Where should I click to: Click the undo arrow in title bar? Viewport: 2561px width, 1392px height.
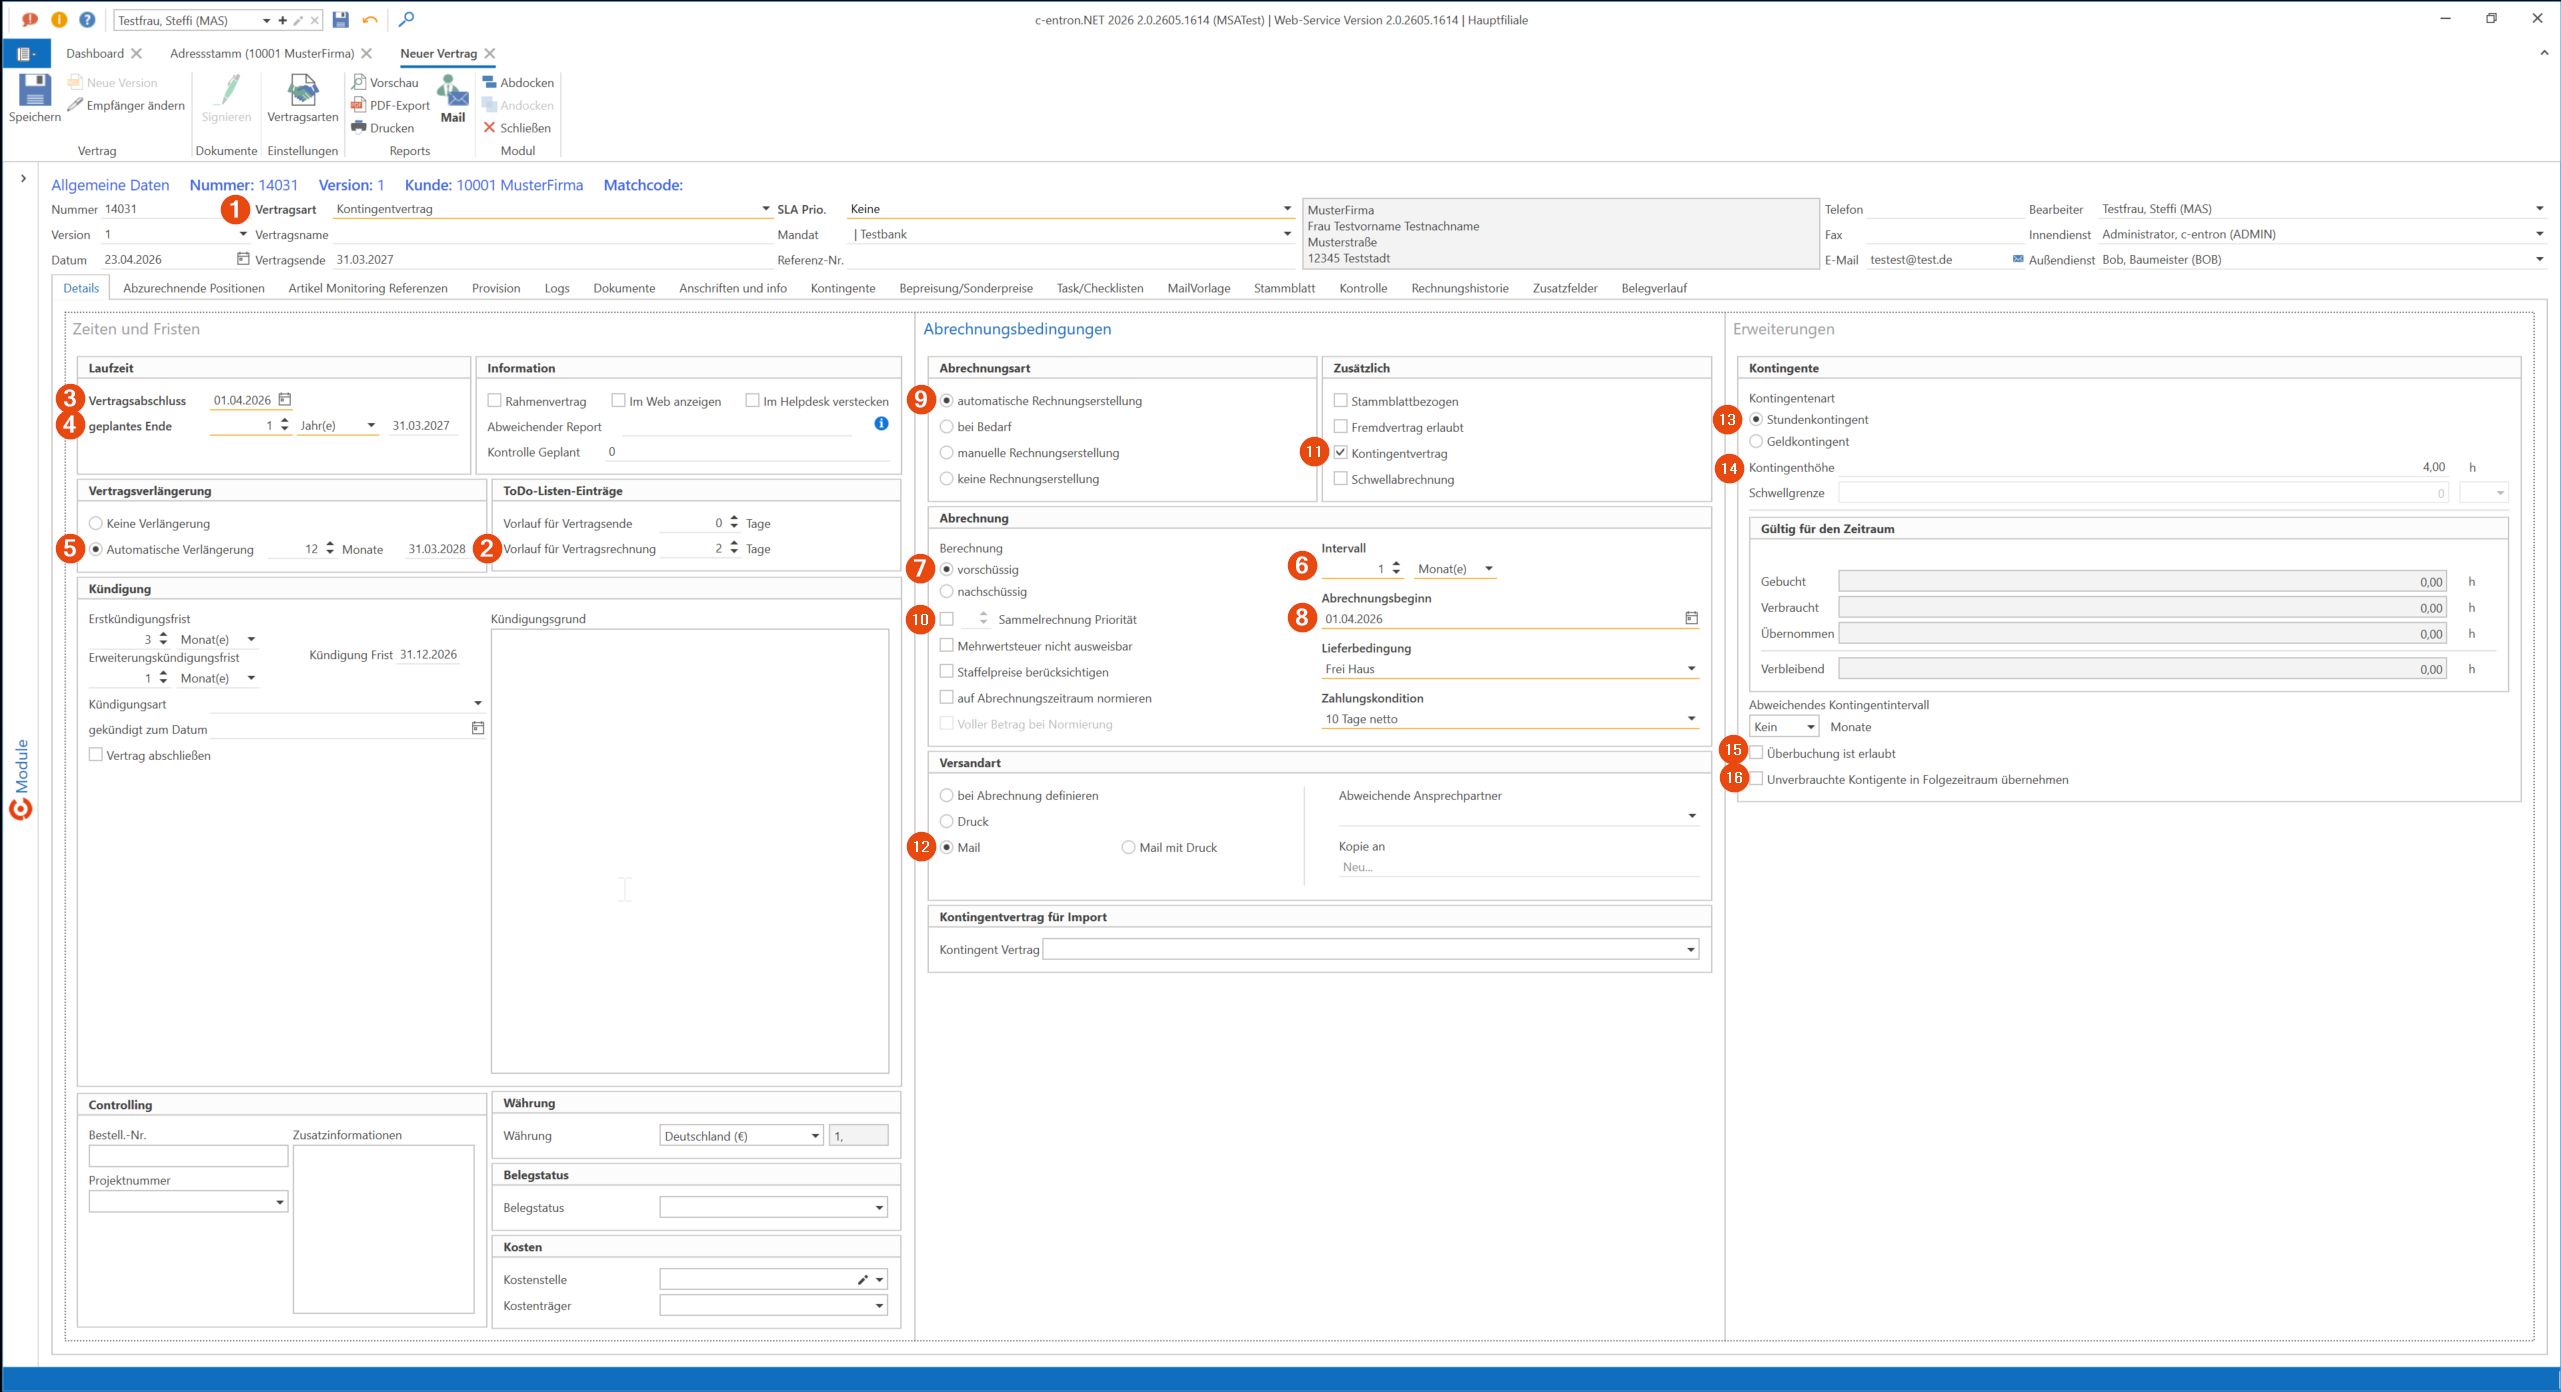coord(370,20)
